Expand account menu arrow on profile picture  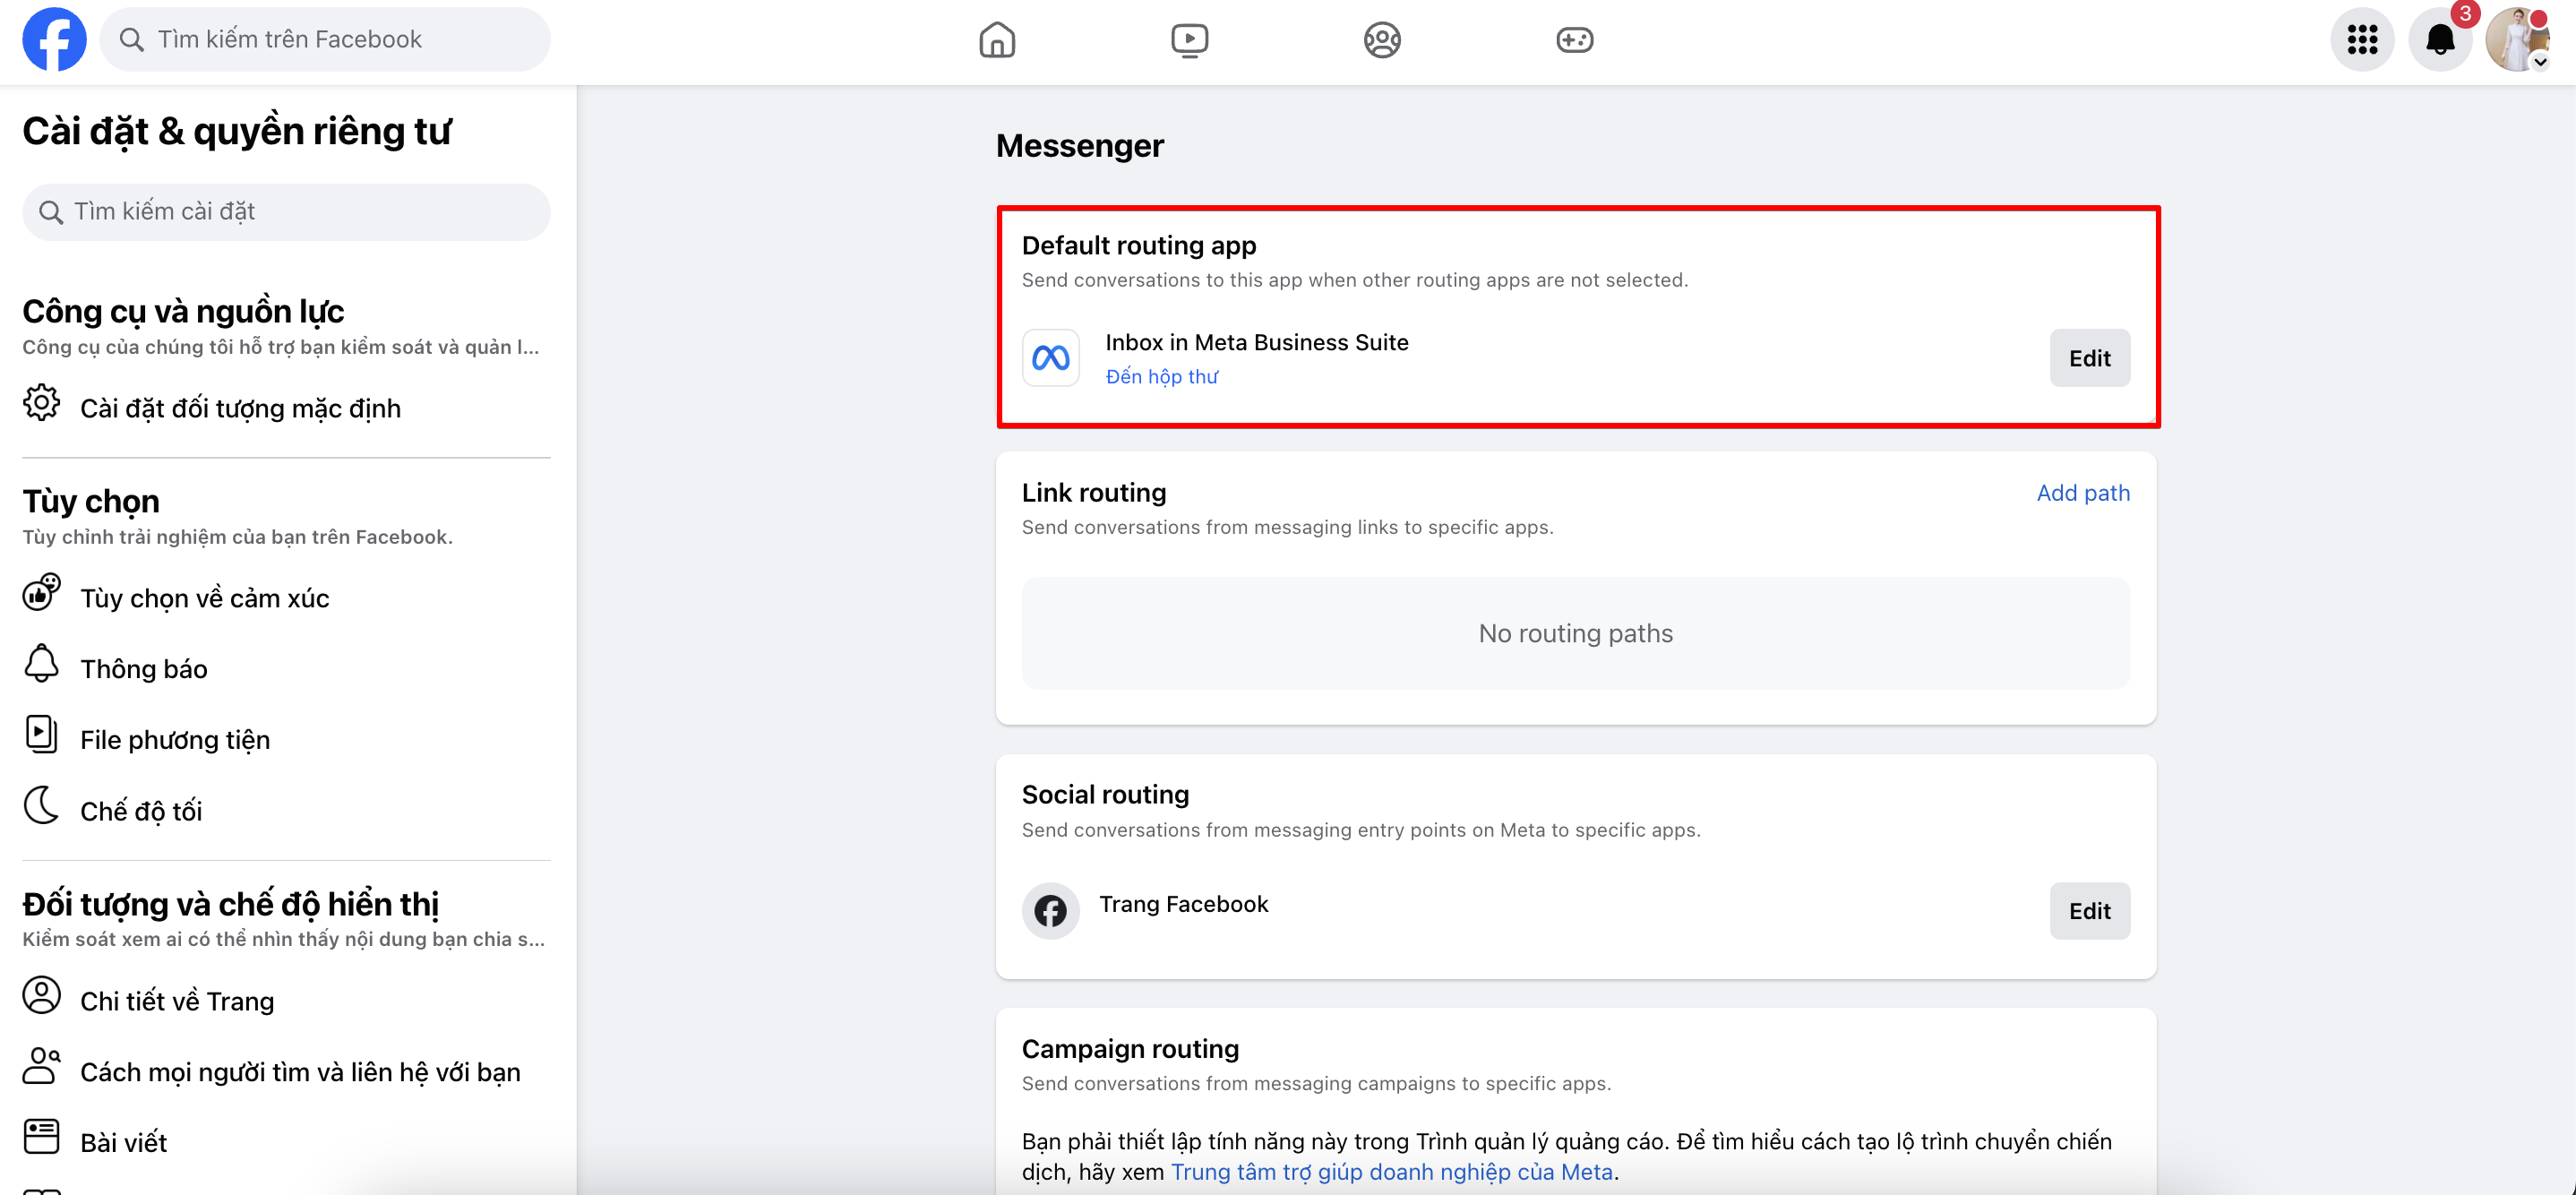(2540, 63)
